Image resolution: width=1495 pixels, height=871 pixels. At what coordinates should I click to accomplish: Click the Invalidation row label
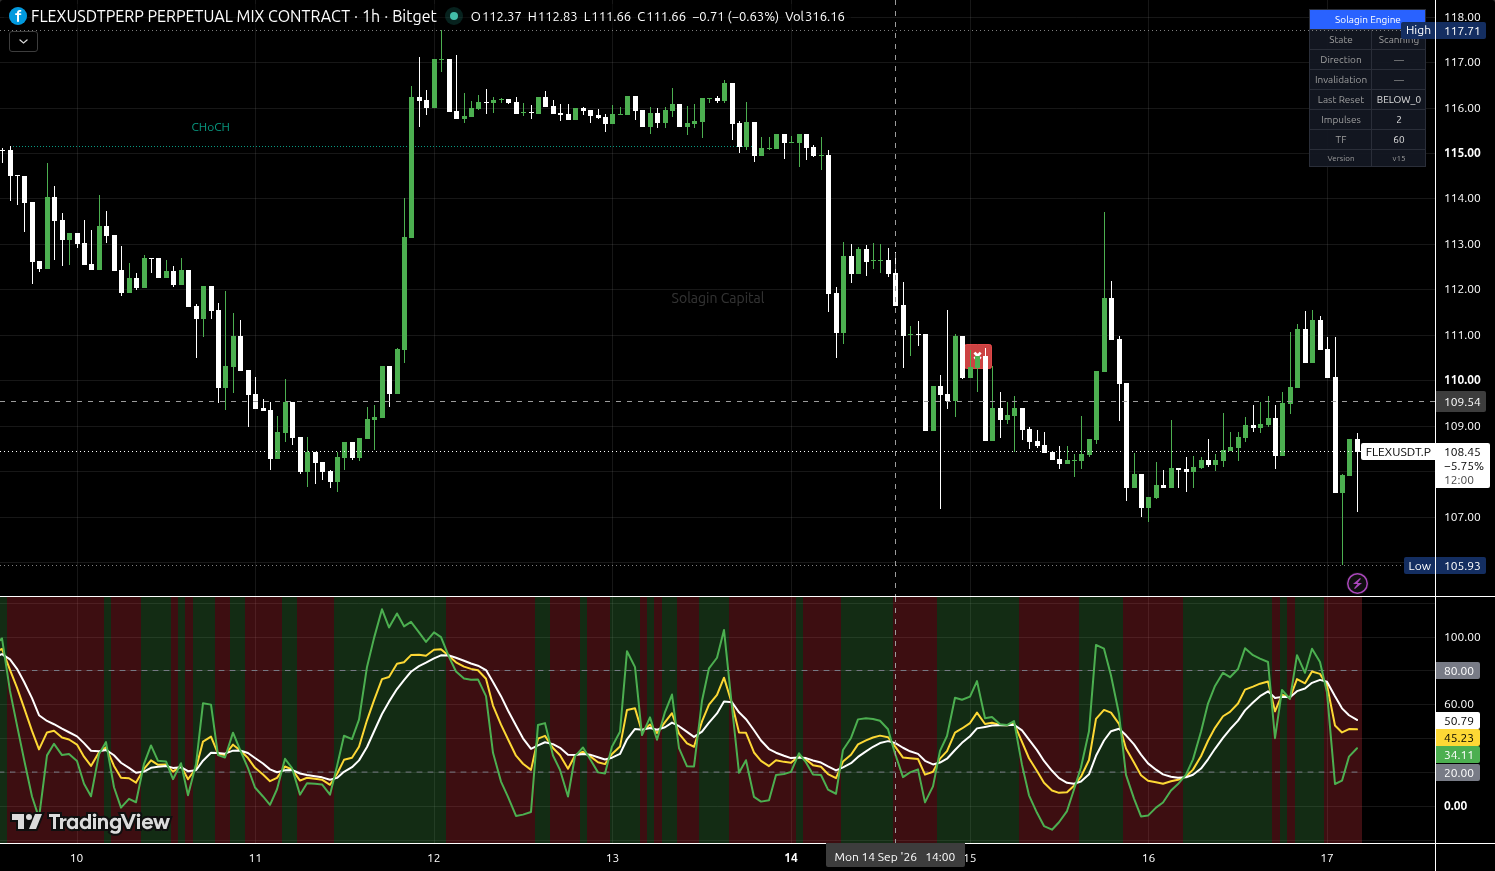pos(1341,80)
